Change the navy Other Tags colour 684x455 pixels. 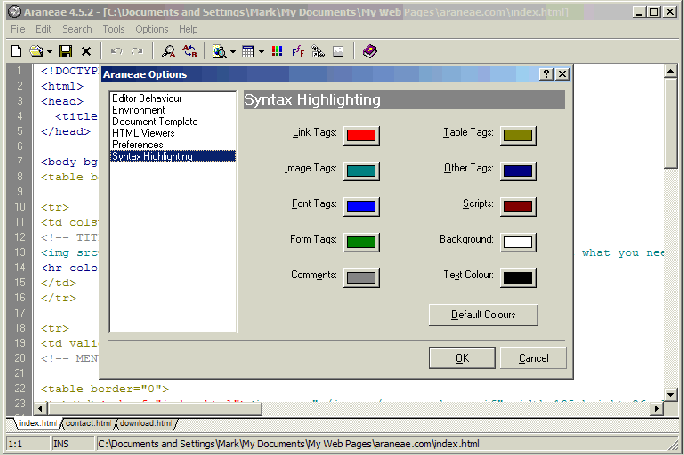518,171
